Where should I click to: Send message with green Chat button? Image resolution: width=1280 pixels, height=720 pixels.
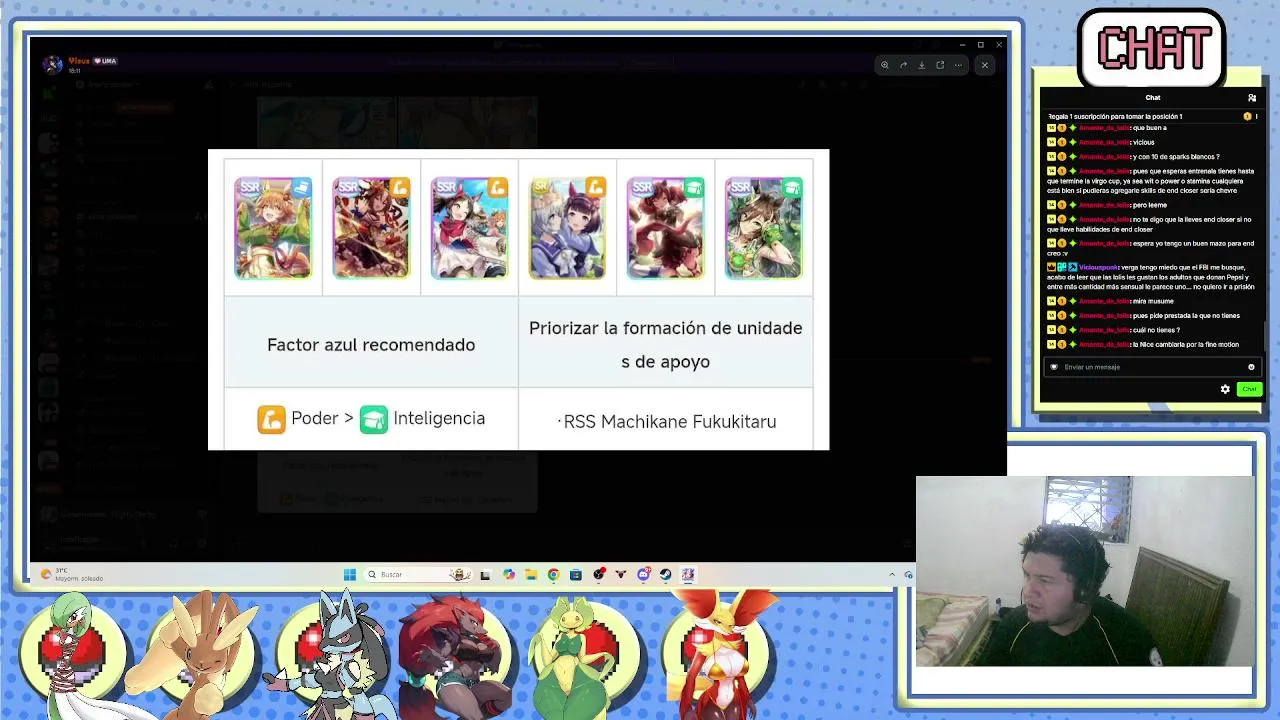[x=1249, y=389]
